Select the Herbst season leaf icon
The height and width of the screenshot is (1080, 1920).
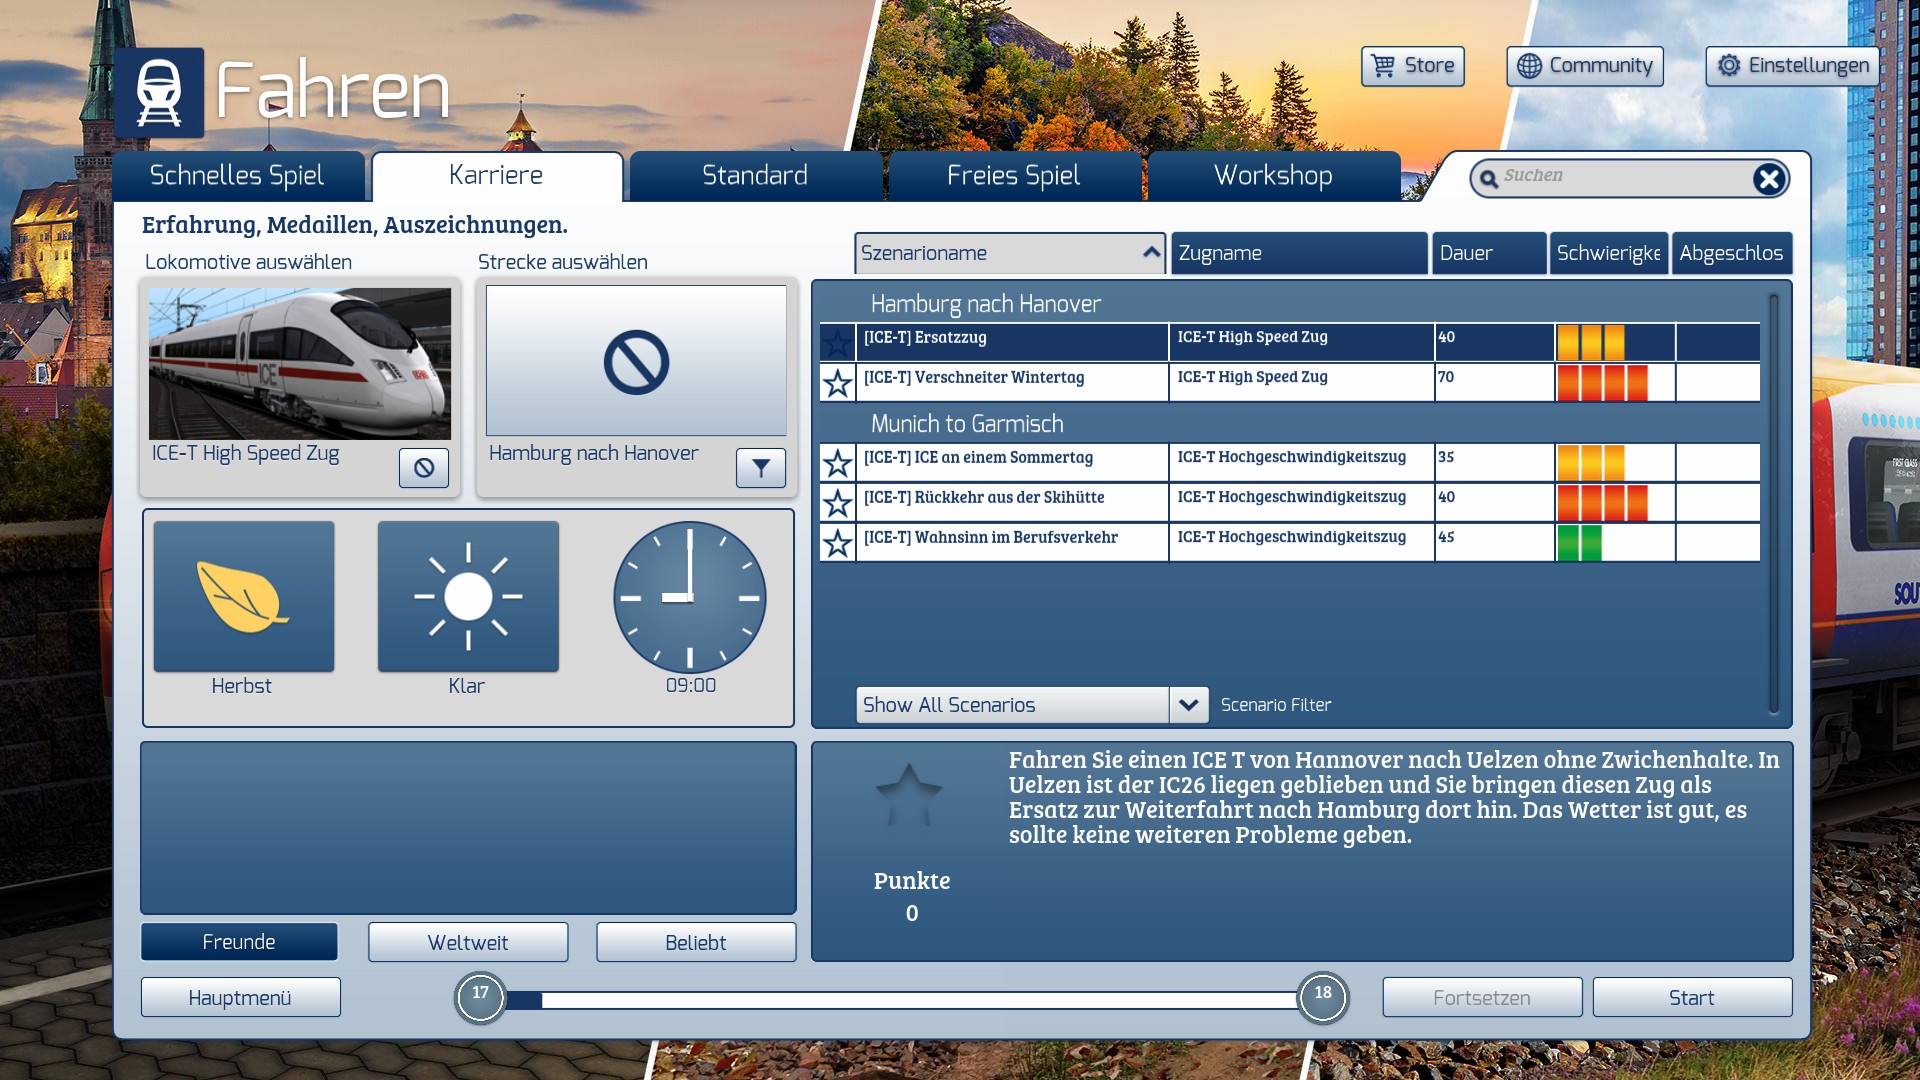(x=244, y=597)
